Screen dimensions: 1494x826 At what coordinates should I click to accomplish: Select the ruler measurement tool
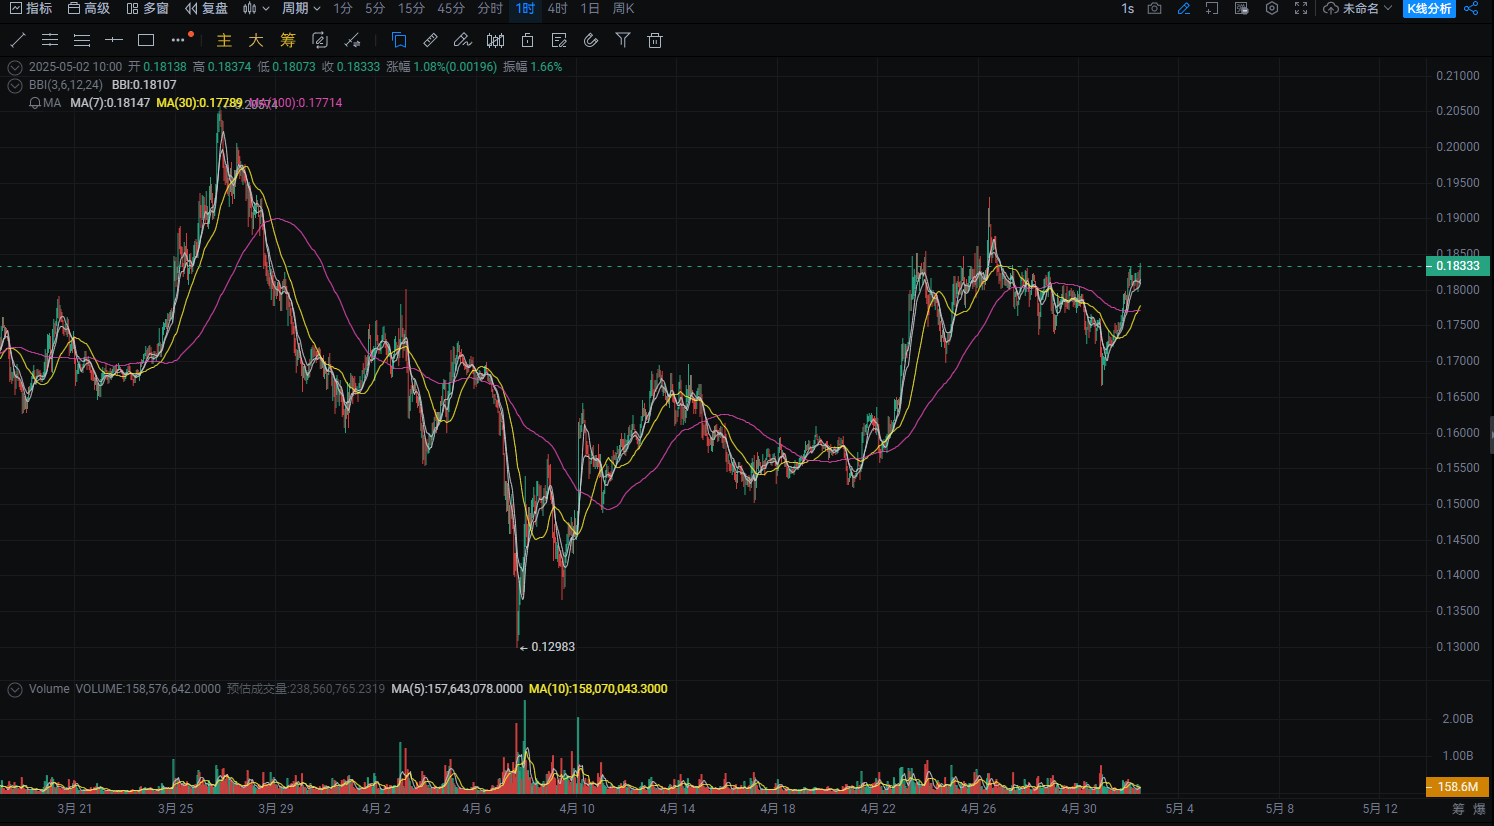tap(431, 40)
